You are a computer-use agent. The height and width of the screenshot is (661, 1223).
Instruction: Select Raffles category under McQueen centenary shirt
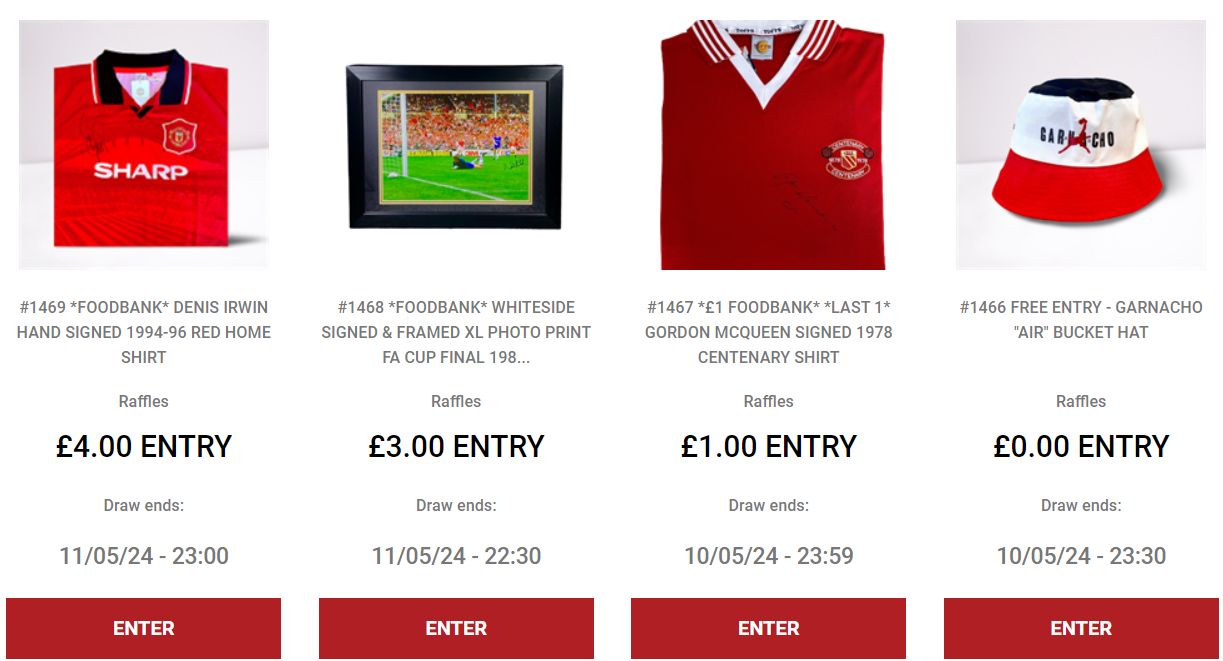pos(769,401)
